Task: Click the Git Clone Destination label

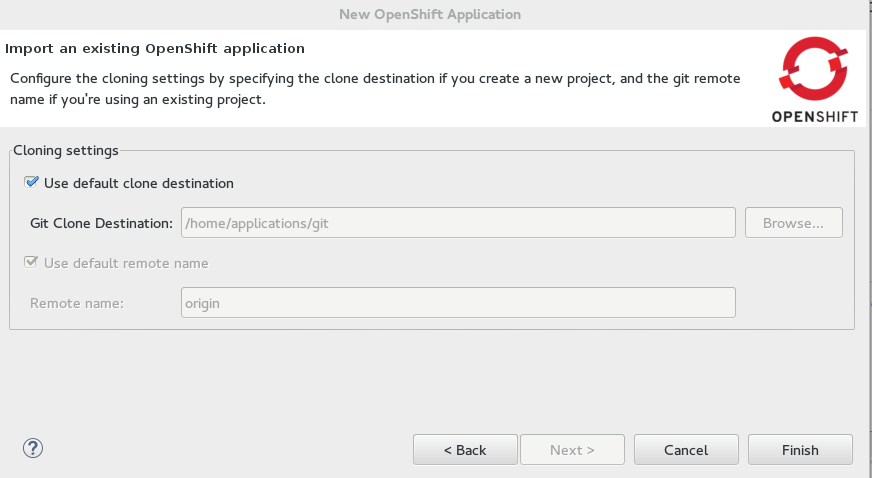Action: [101, 223]
